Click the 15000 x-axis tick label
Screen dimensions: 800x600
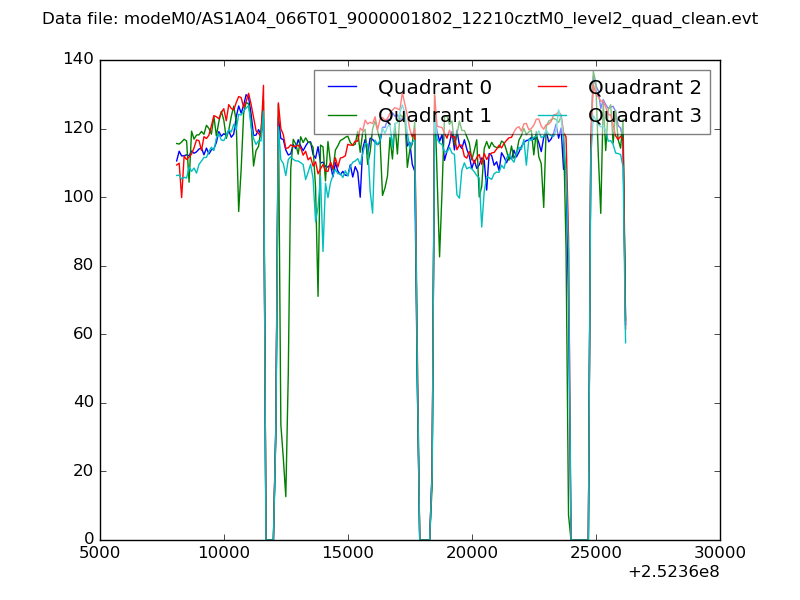(x=348, y=553)
